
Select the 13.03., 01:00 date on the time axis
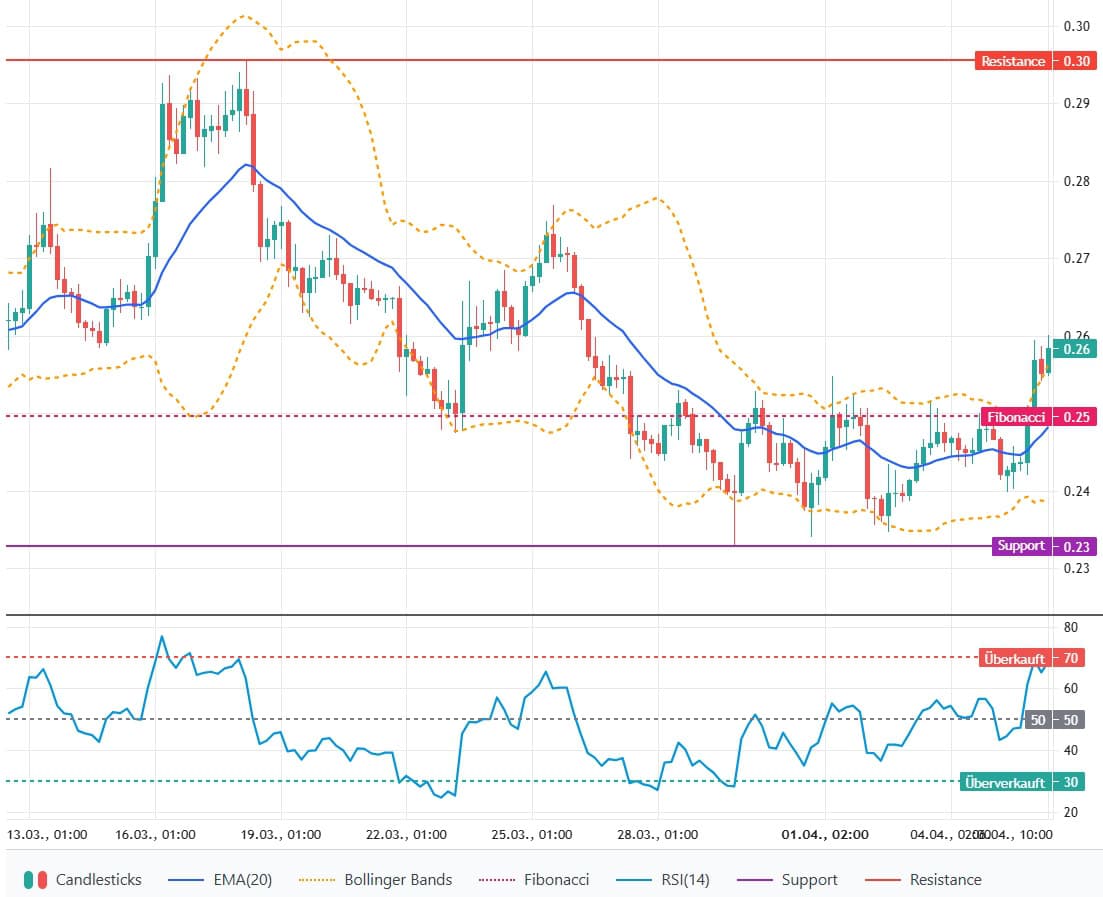click(x=47, y=834)
